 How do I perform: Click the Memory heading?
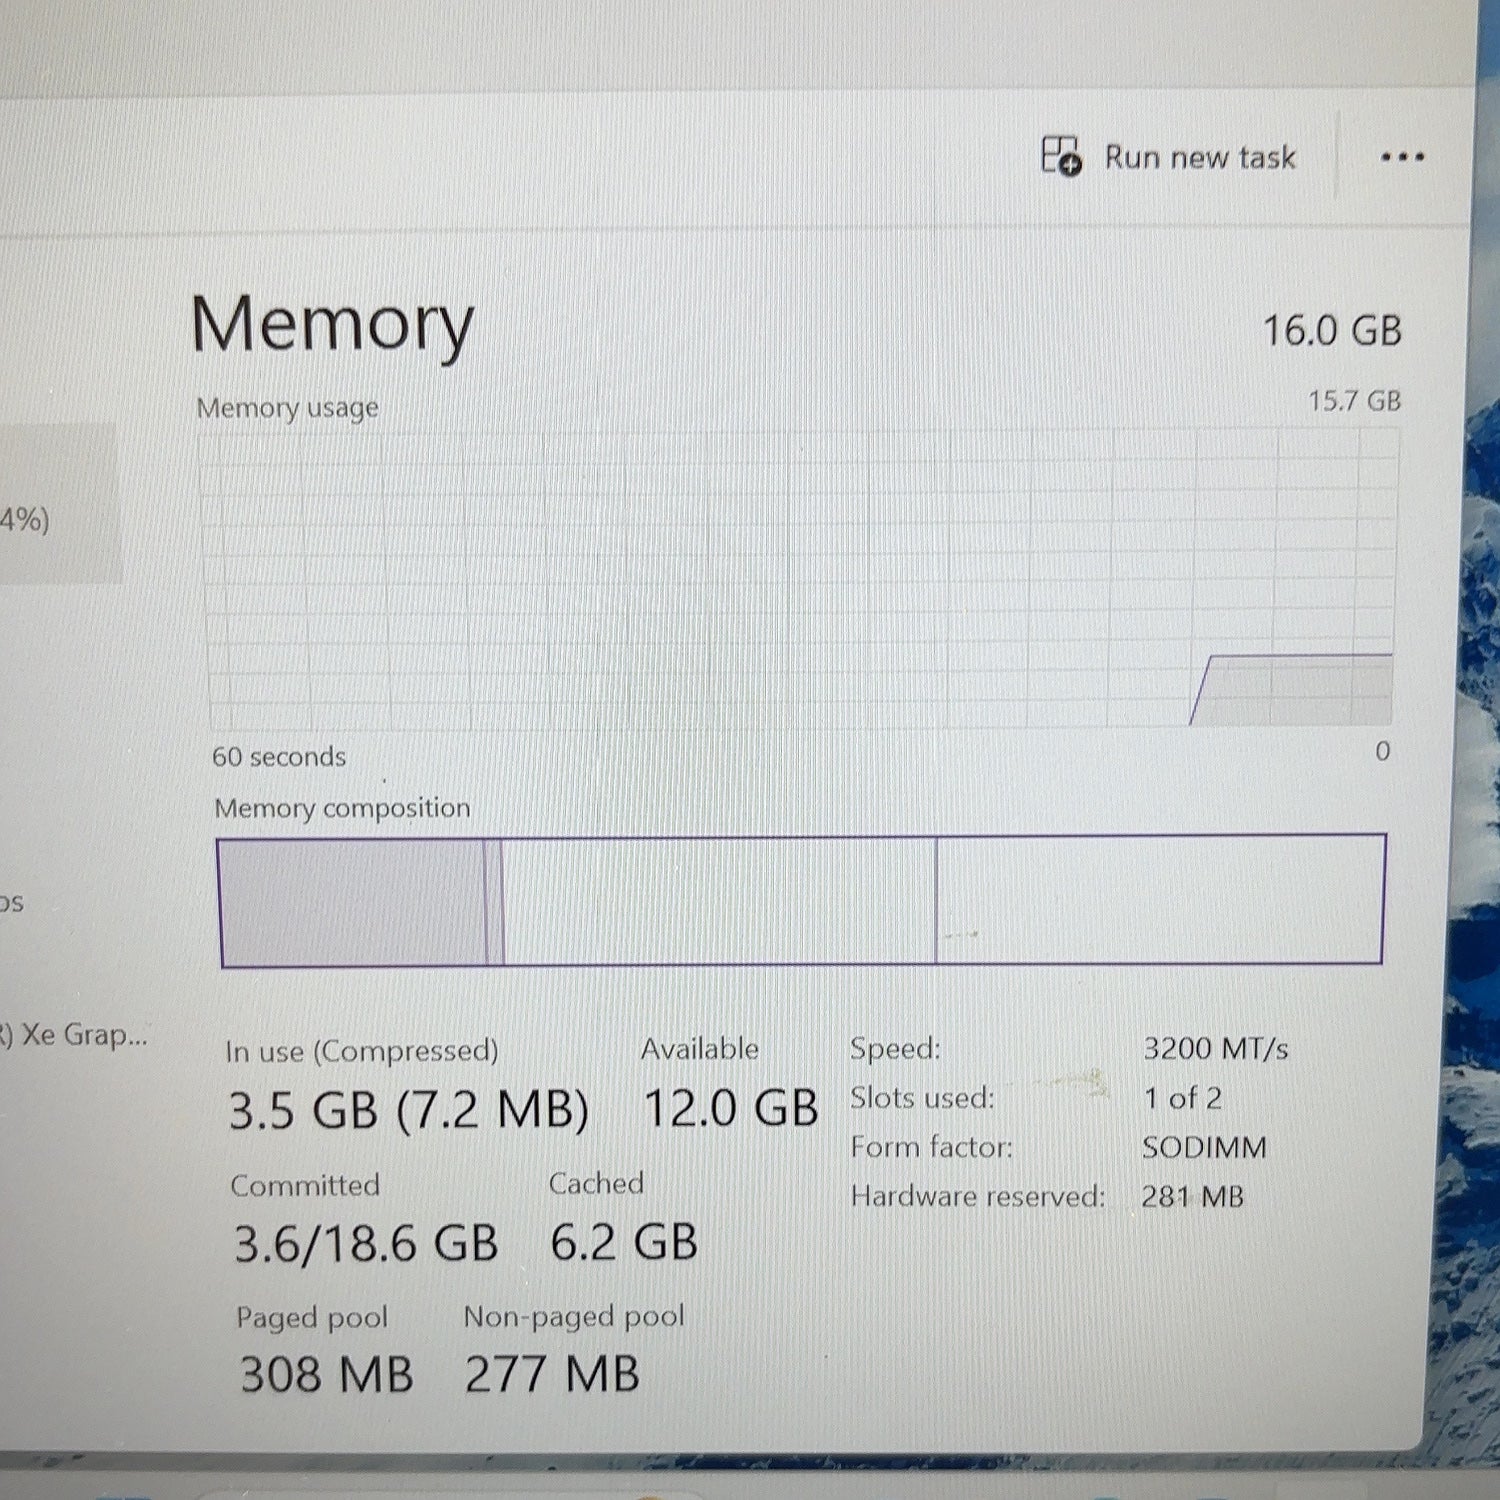pos(332,326)
